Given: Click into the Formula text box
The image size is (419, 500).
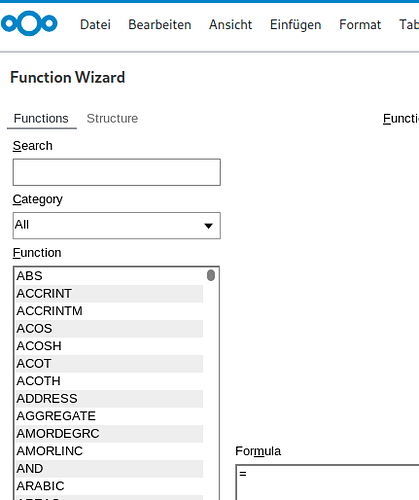Looking at the screenshot, I should (x=327, y=482).
